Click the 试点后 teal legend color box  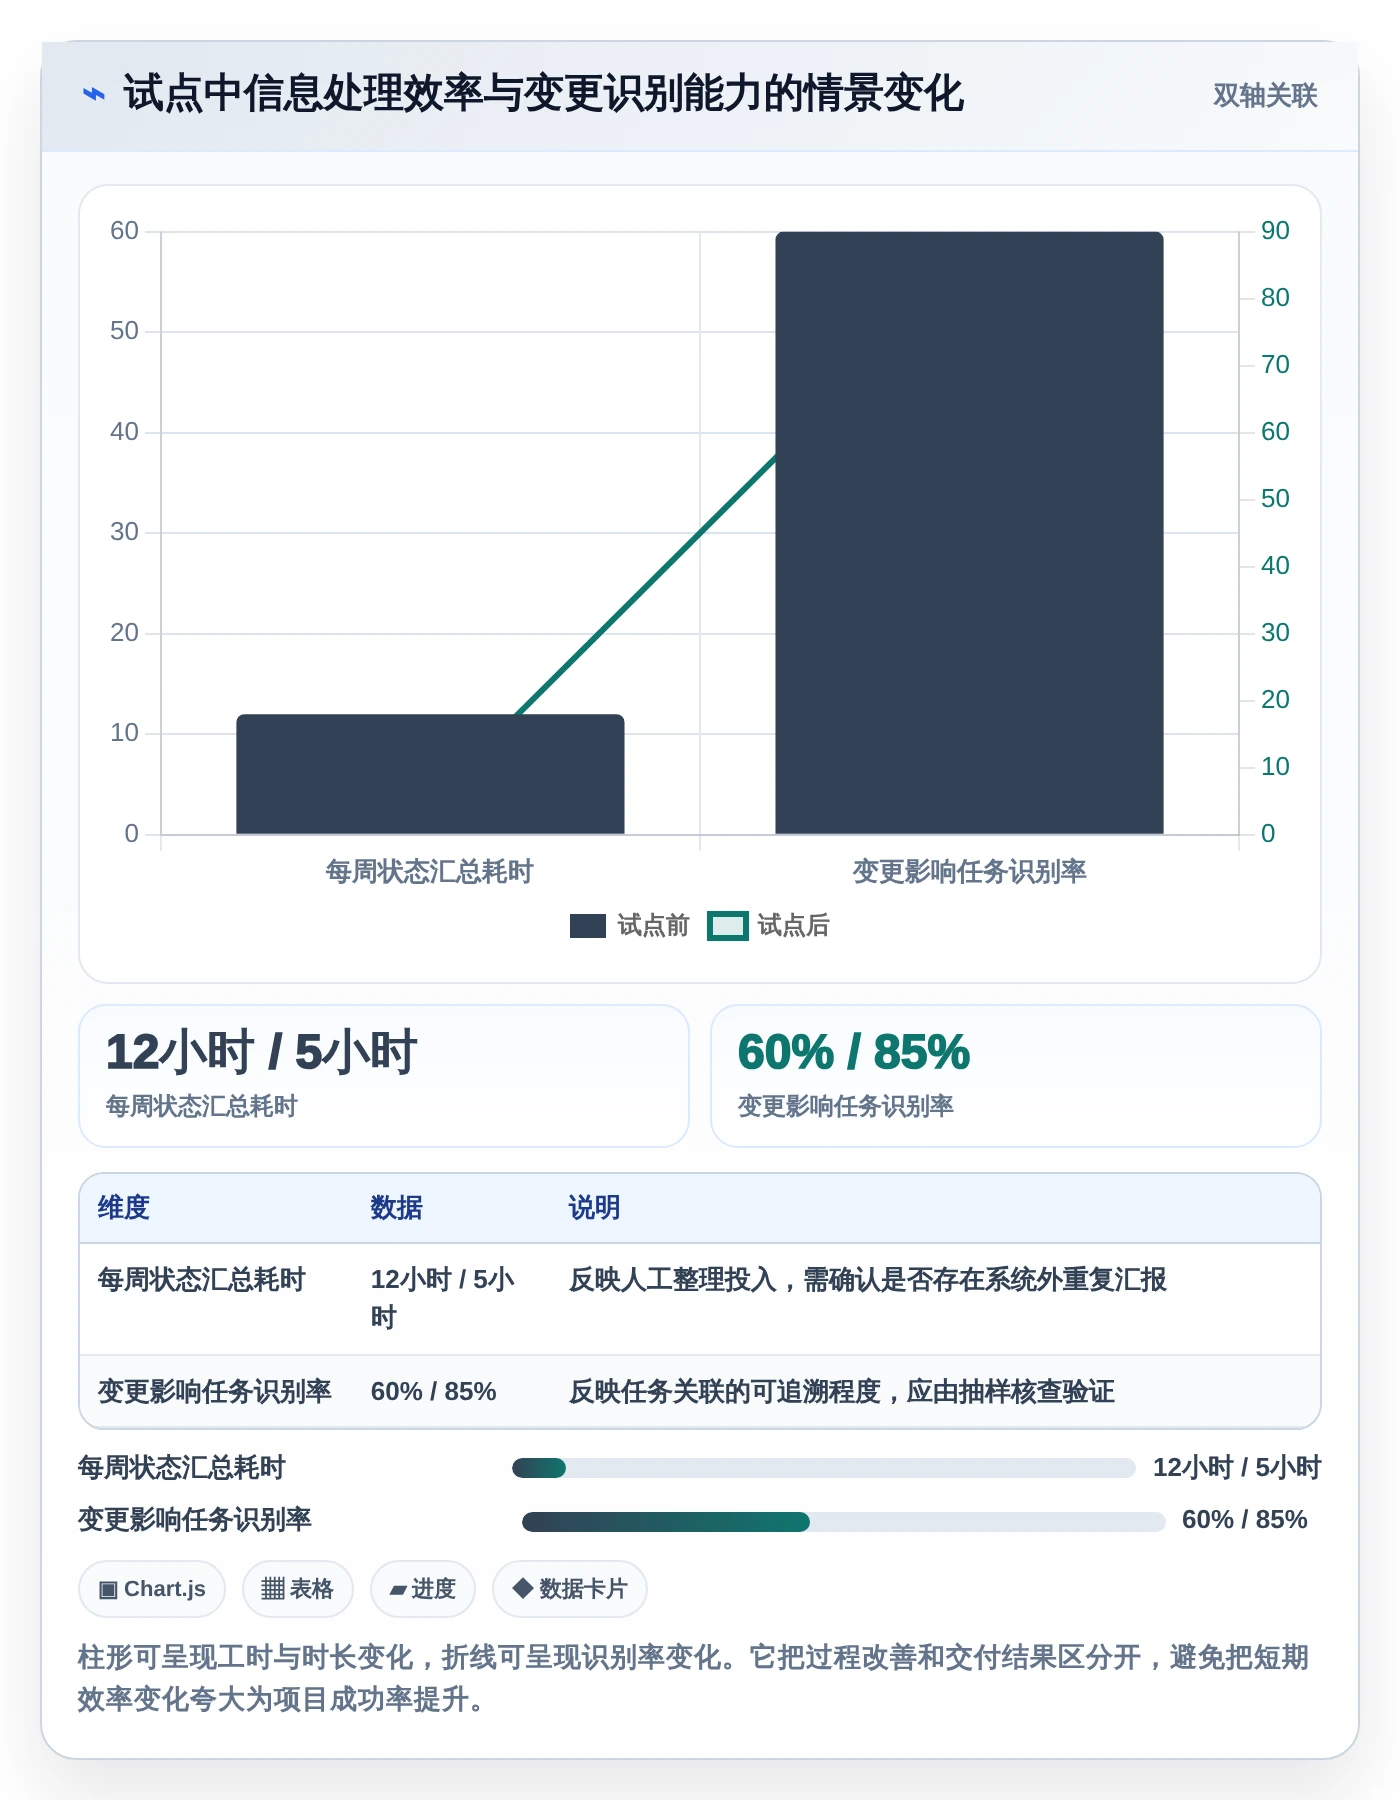[727, 926]
